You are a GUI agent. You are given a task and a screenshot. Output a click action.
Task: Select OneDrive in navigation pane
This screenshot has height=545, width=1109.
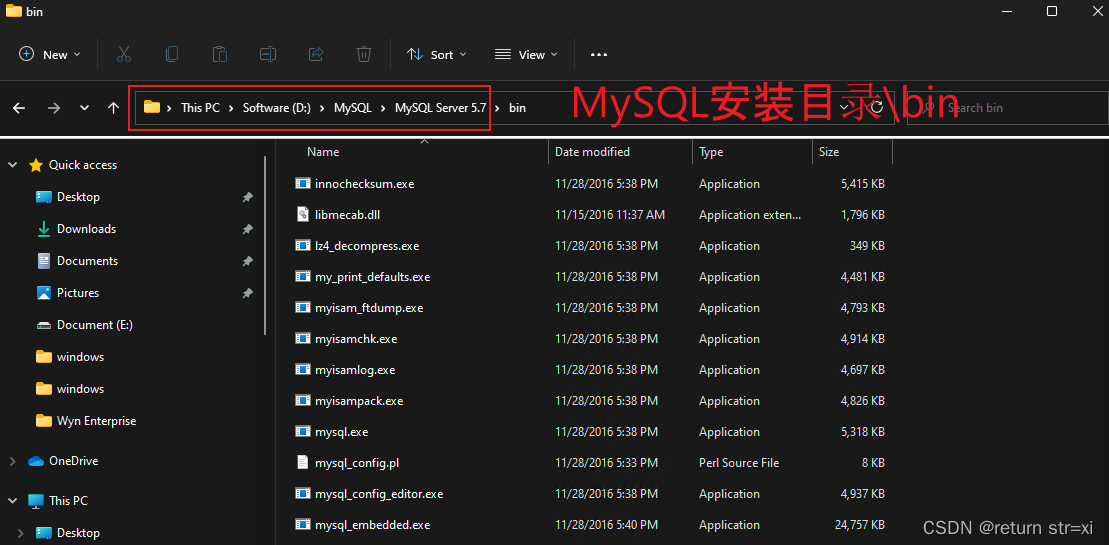click(74, 461)
